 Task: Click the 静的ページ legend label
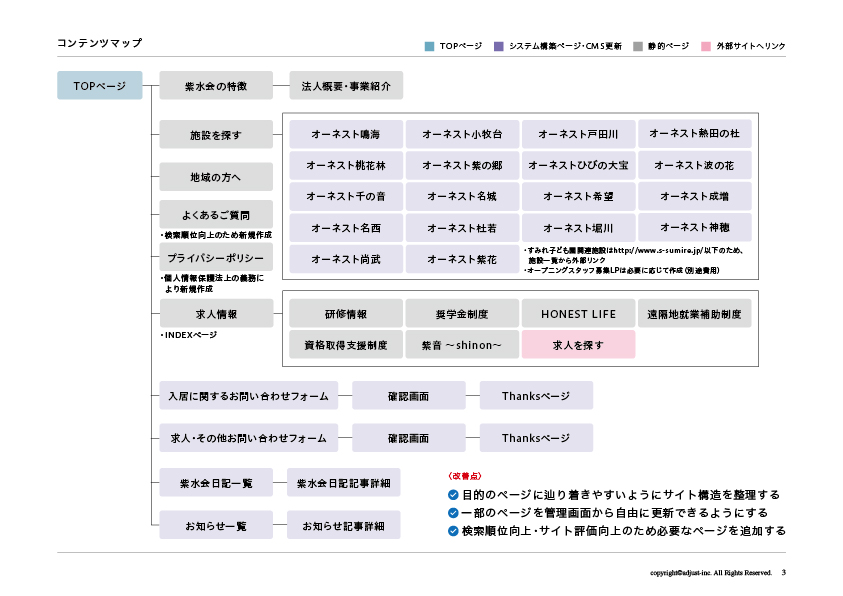coord(668,46)
